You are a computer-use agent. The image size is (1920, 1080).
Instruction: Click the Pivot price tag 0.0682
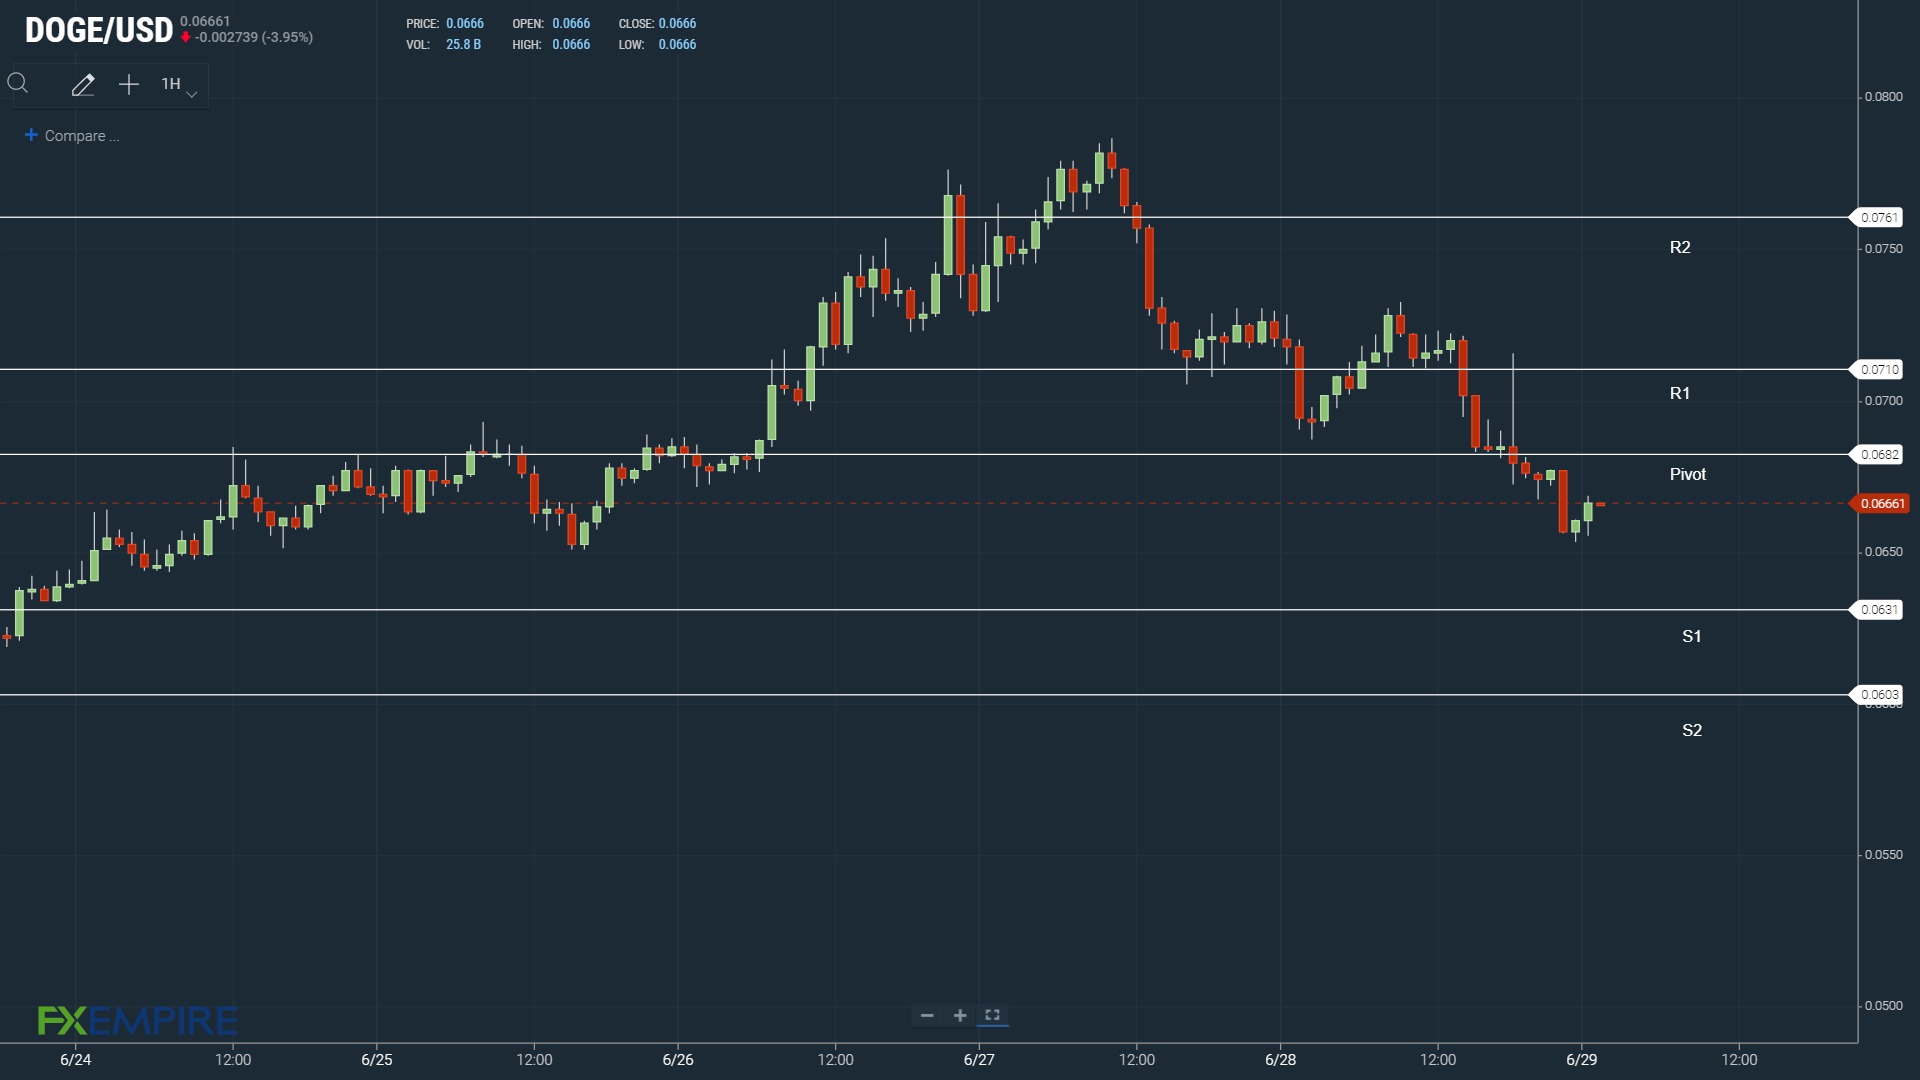tap(1878, 455)
